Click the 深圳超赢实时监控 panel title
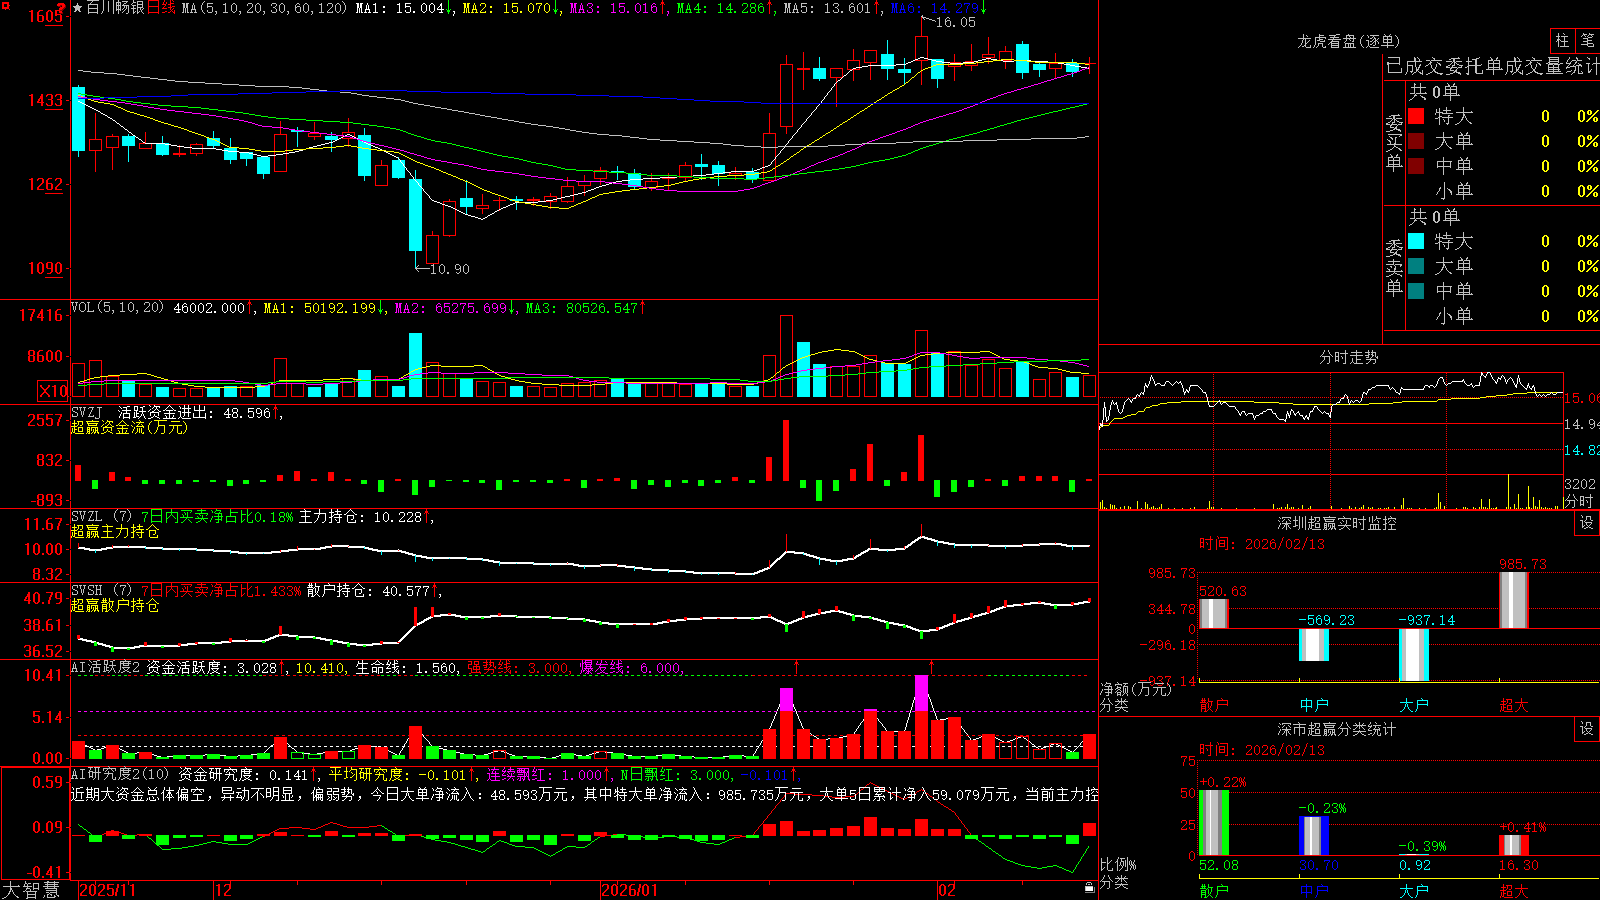Image resolution: width=1600 pixels, height=900 pixels. click(1336, 523)
